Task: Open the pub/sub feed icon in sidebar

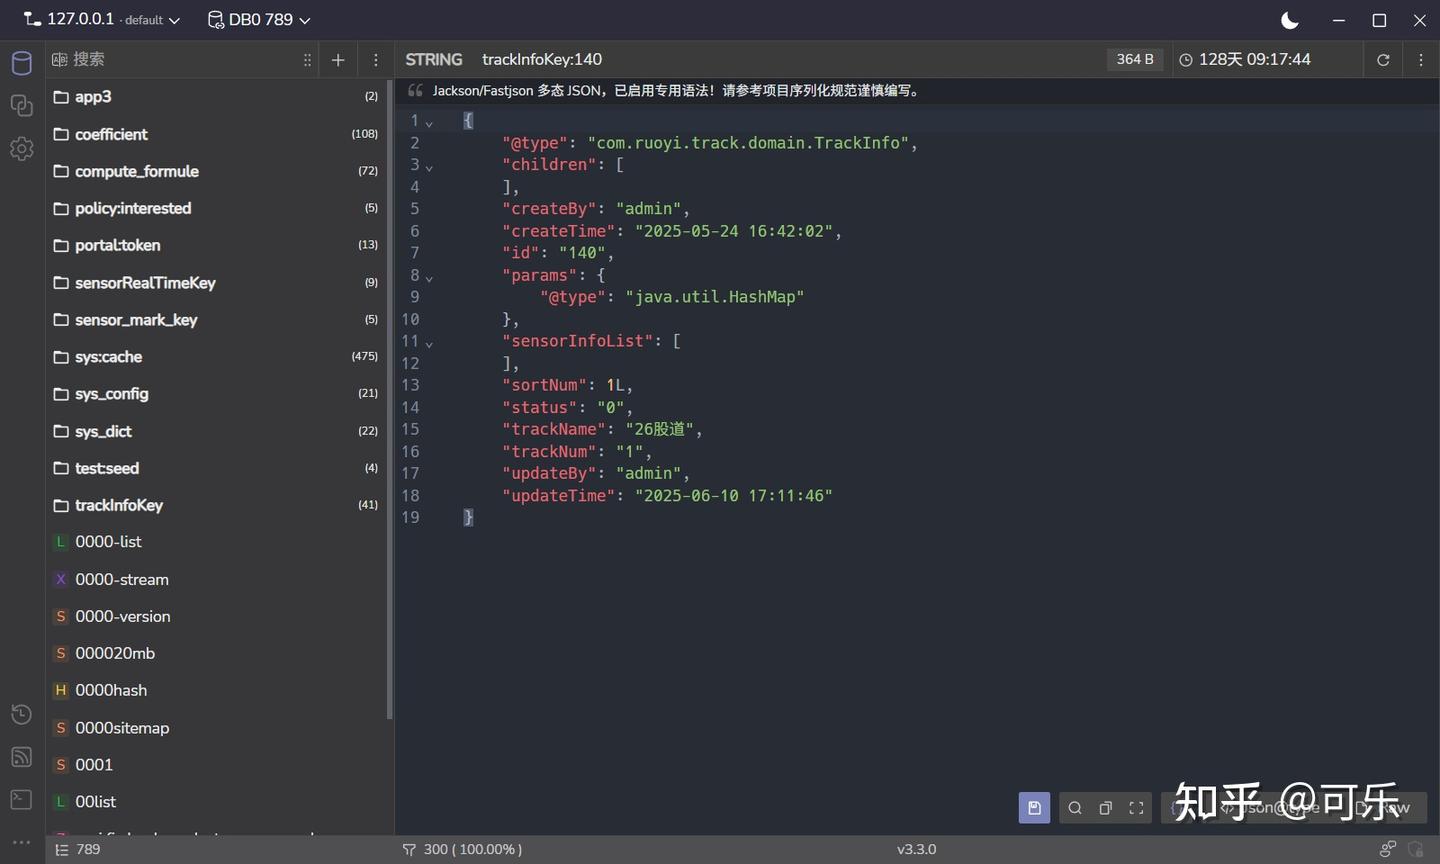Action: tap(21, 757)
